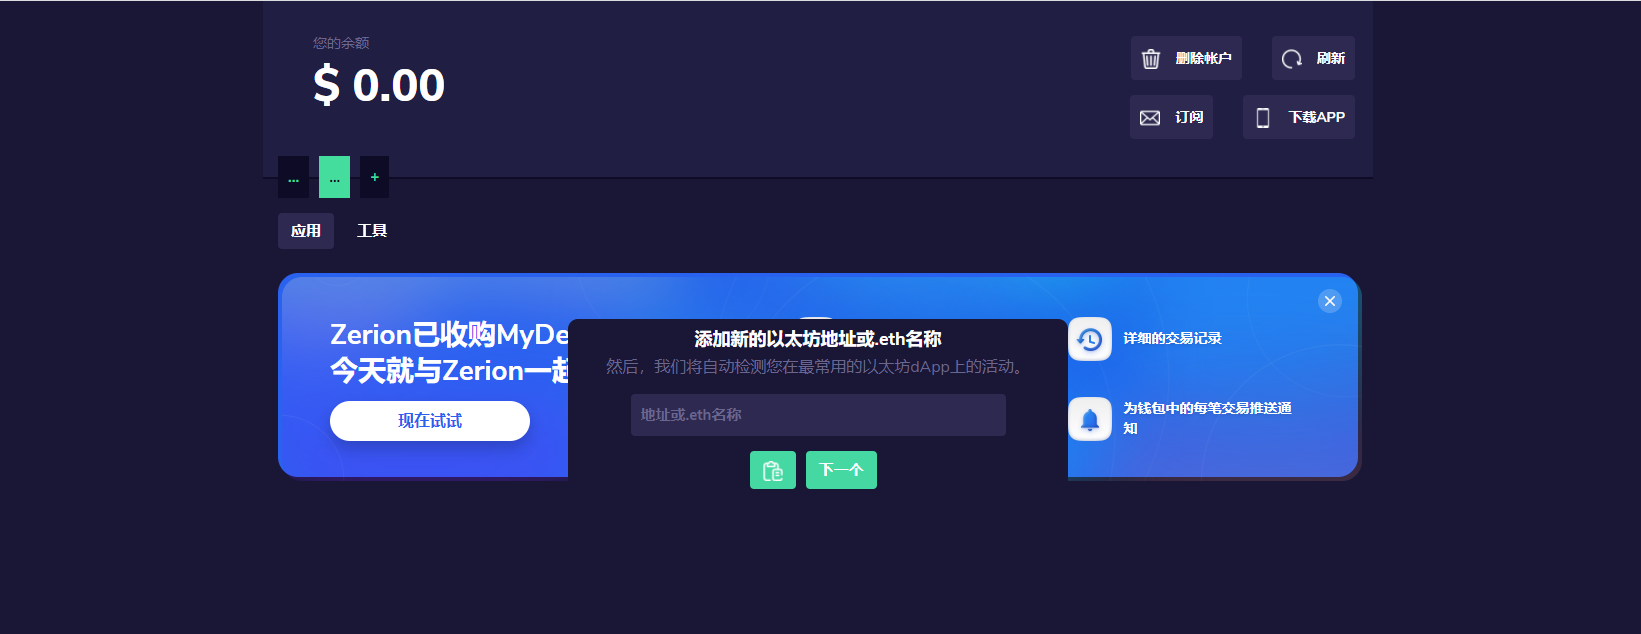Click the envelope subscribe icon
The height and width of the screenshot is (634, 1641).
click(x=1150, y=118)
